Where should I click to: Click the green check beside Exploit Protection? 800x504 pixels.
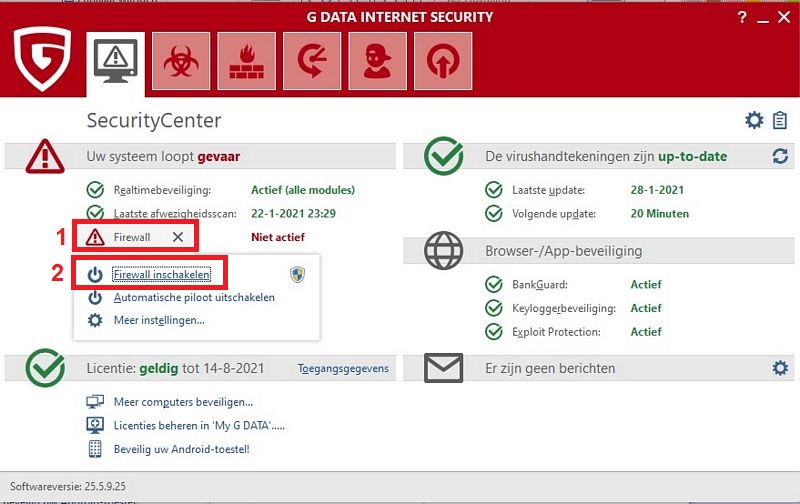[x=493, y=332]
